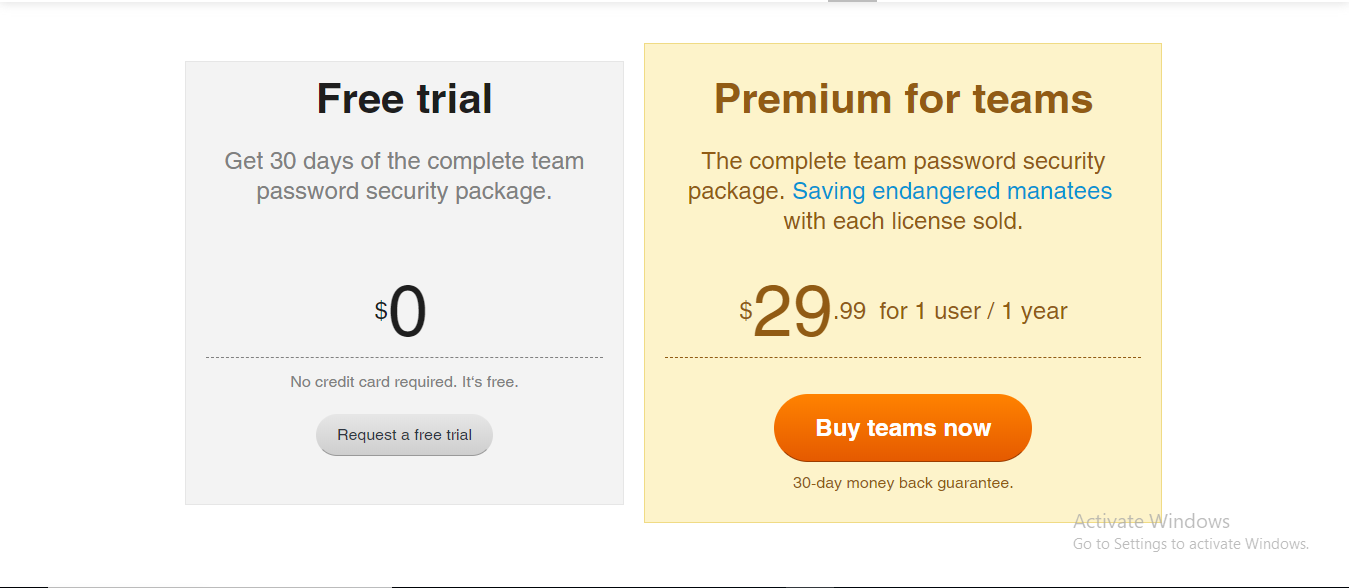Click the Buy teams now button
The image size is (1349, 588).
(903, 428)
